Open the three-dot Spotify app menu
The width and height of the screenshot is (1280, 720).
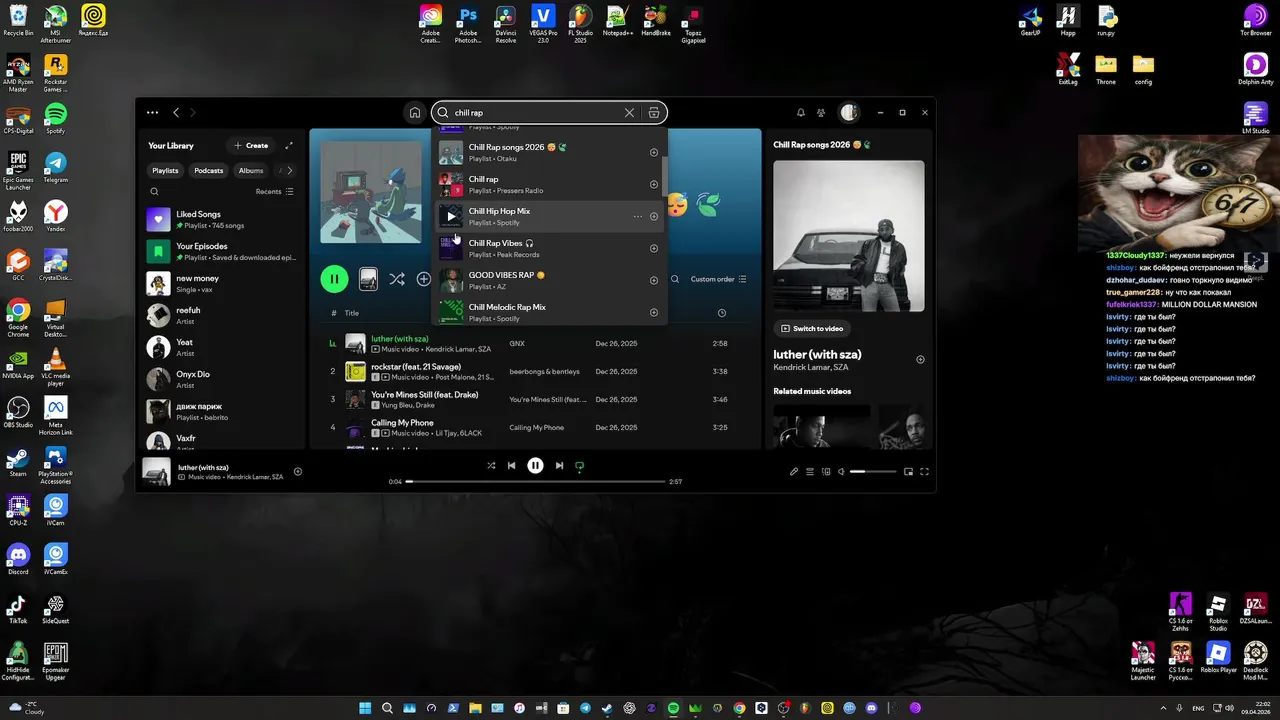click(x=152, y=113)
